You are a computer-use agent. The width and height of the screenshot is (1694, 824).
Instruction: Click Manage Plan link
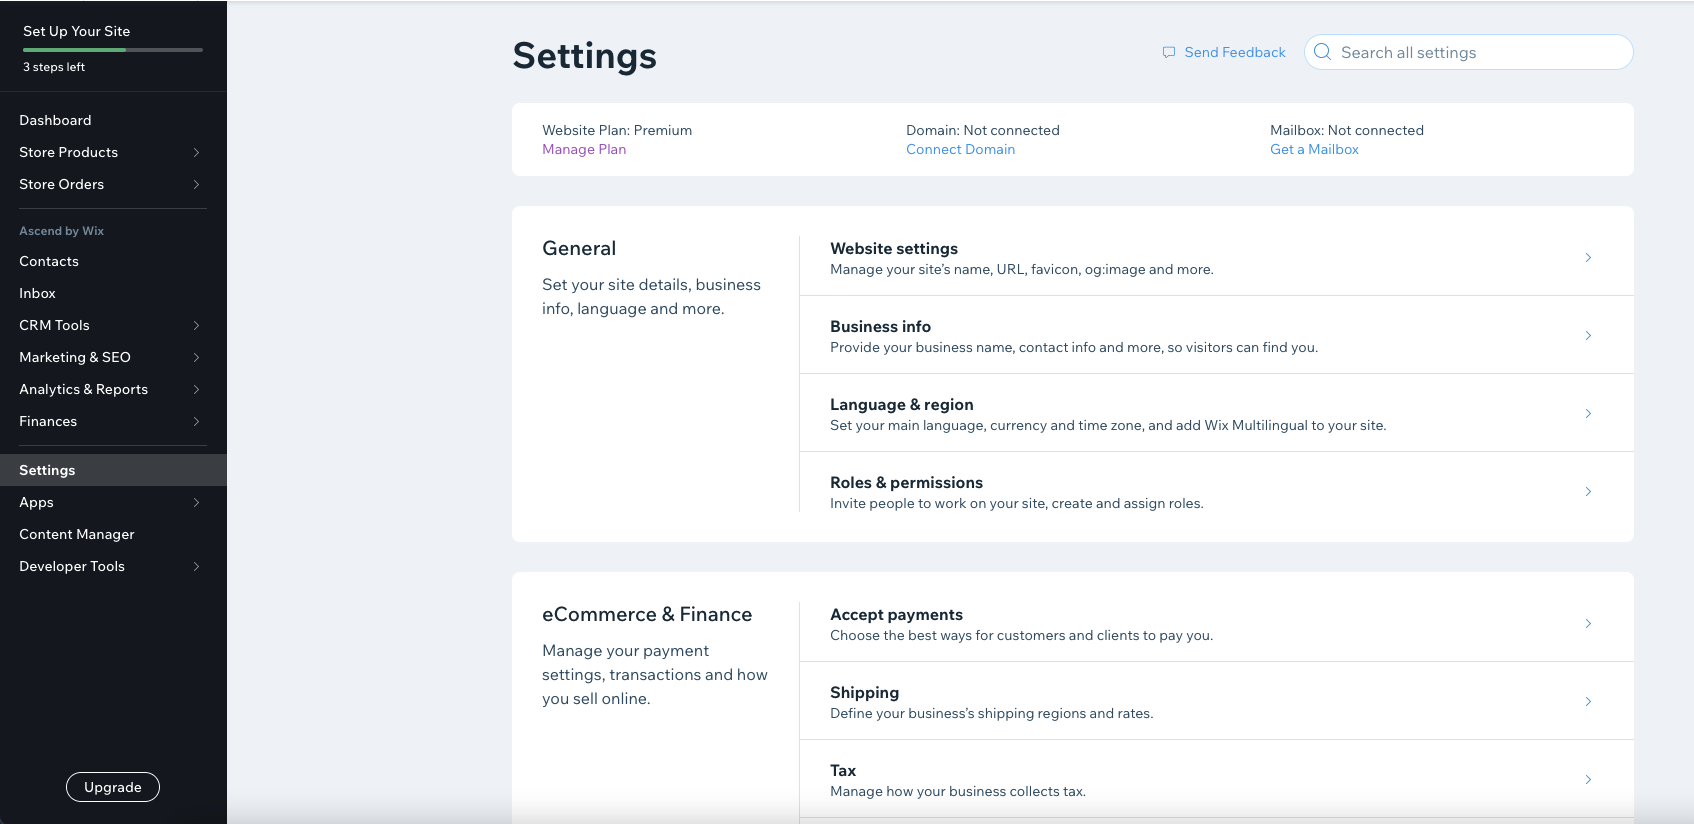pos(584,149)
